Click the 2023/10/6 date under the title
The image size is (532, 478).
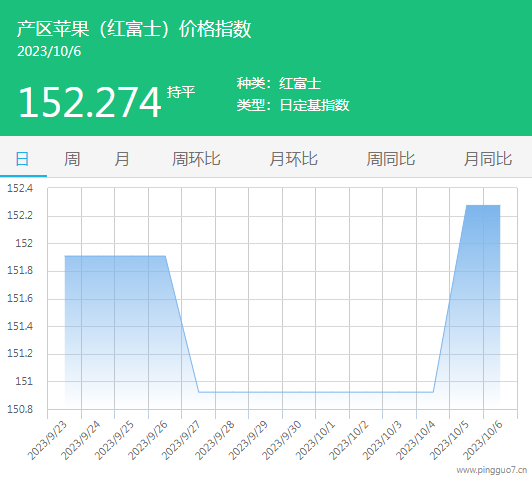(x=49, y=52)
